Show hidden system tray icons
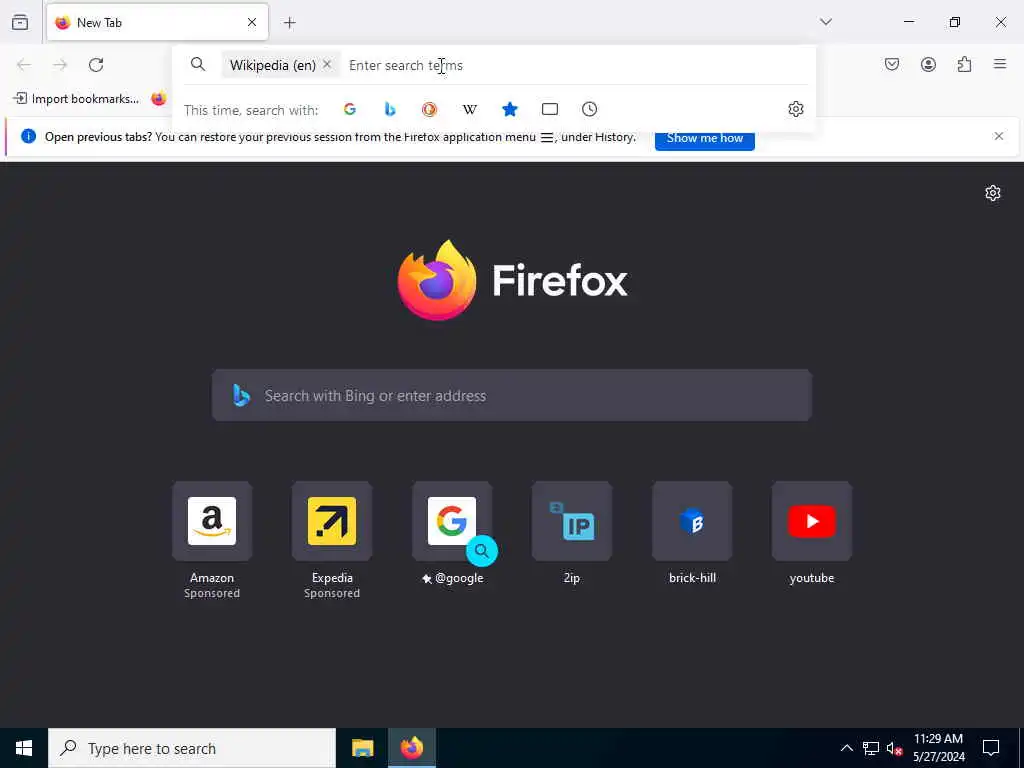The image size is (1024, 768). 846,748
